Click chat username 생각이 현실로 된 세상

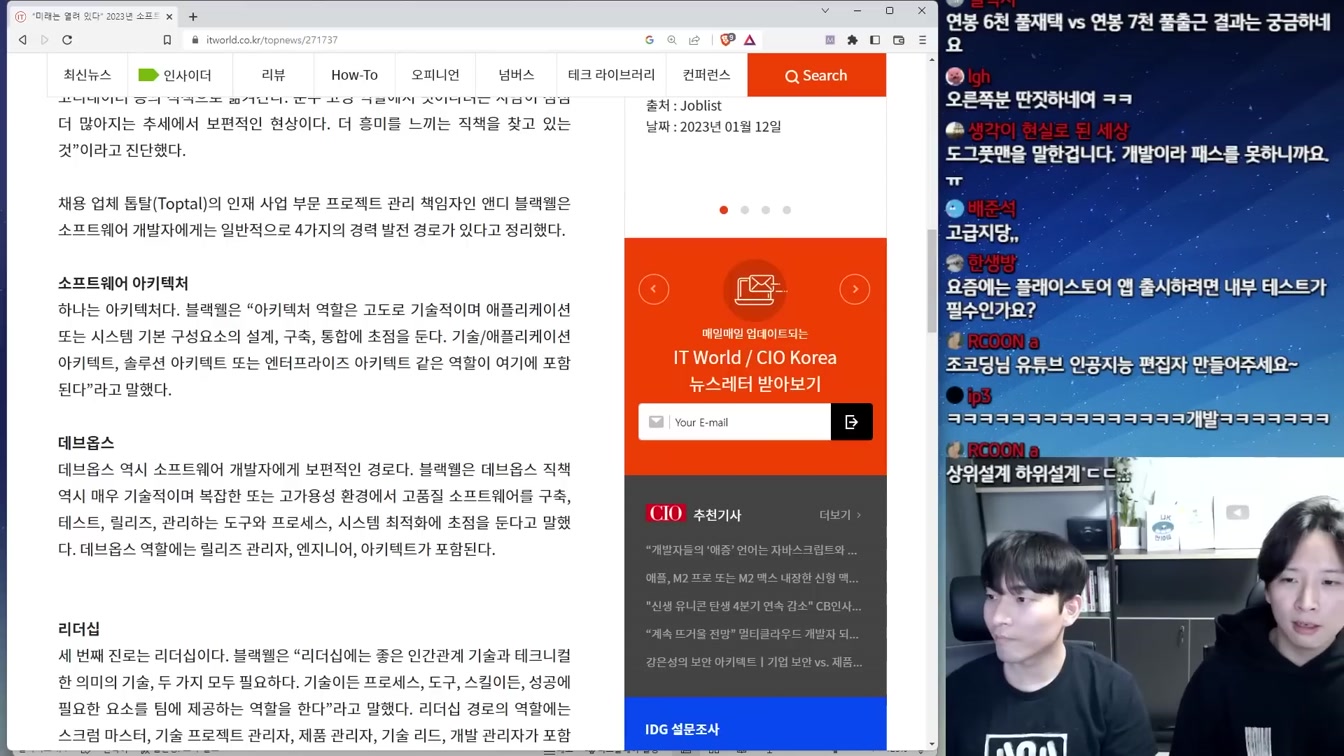(1048, 131)
